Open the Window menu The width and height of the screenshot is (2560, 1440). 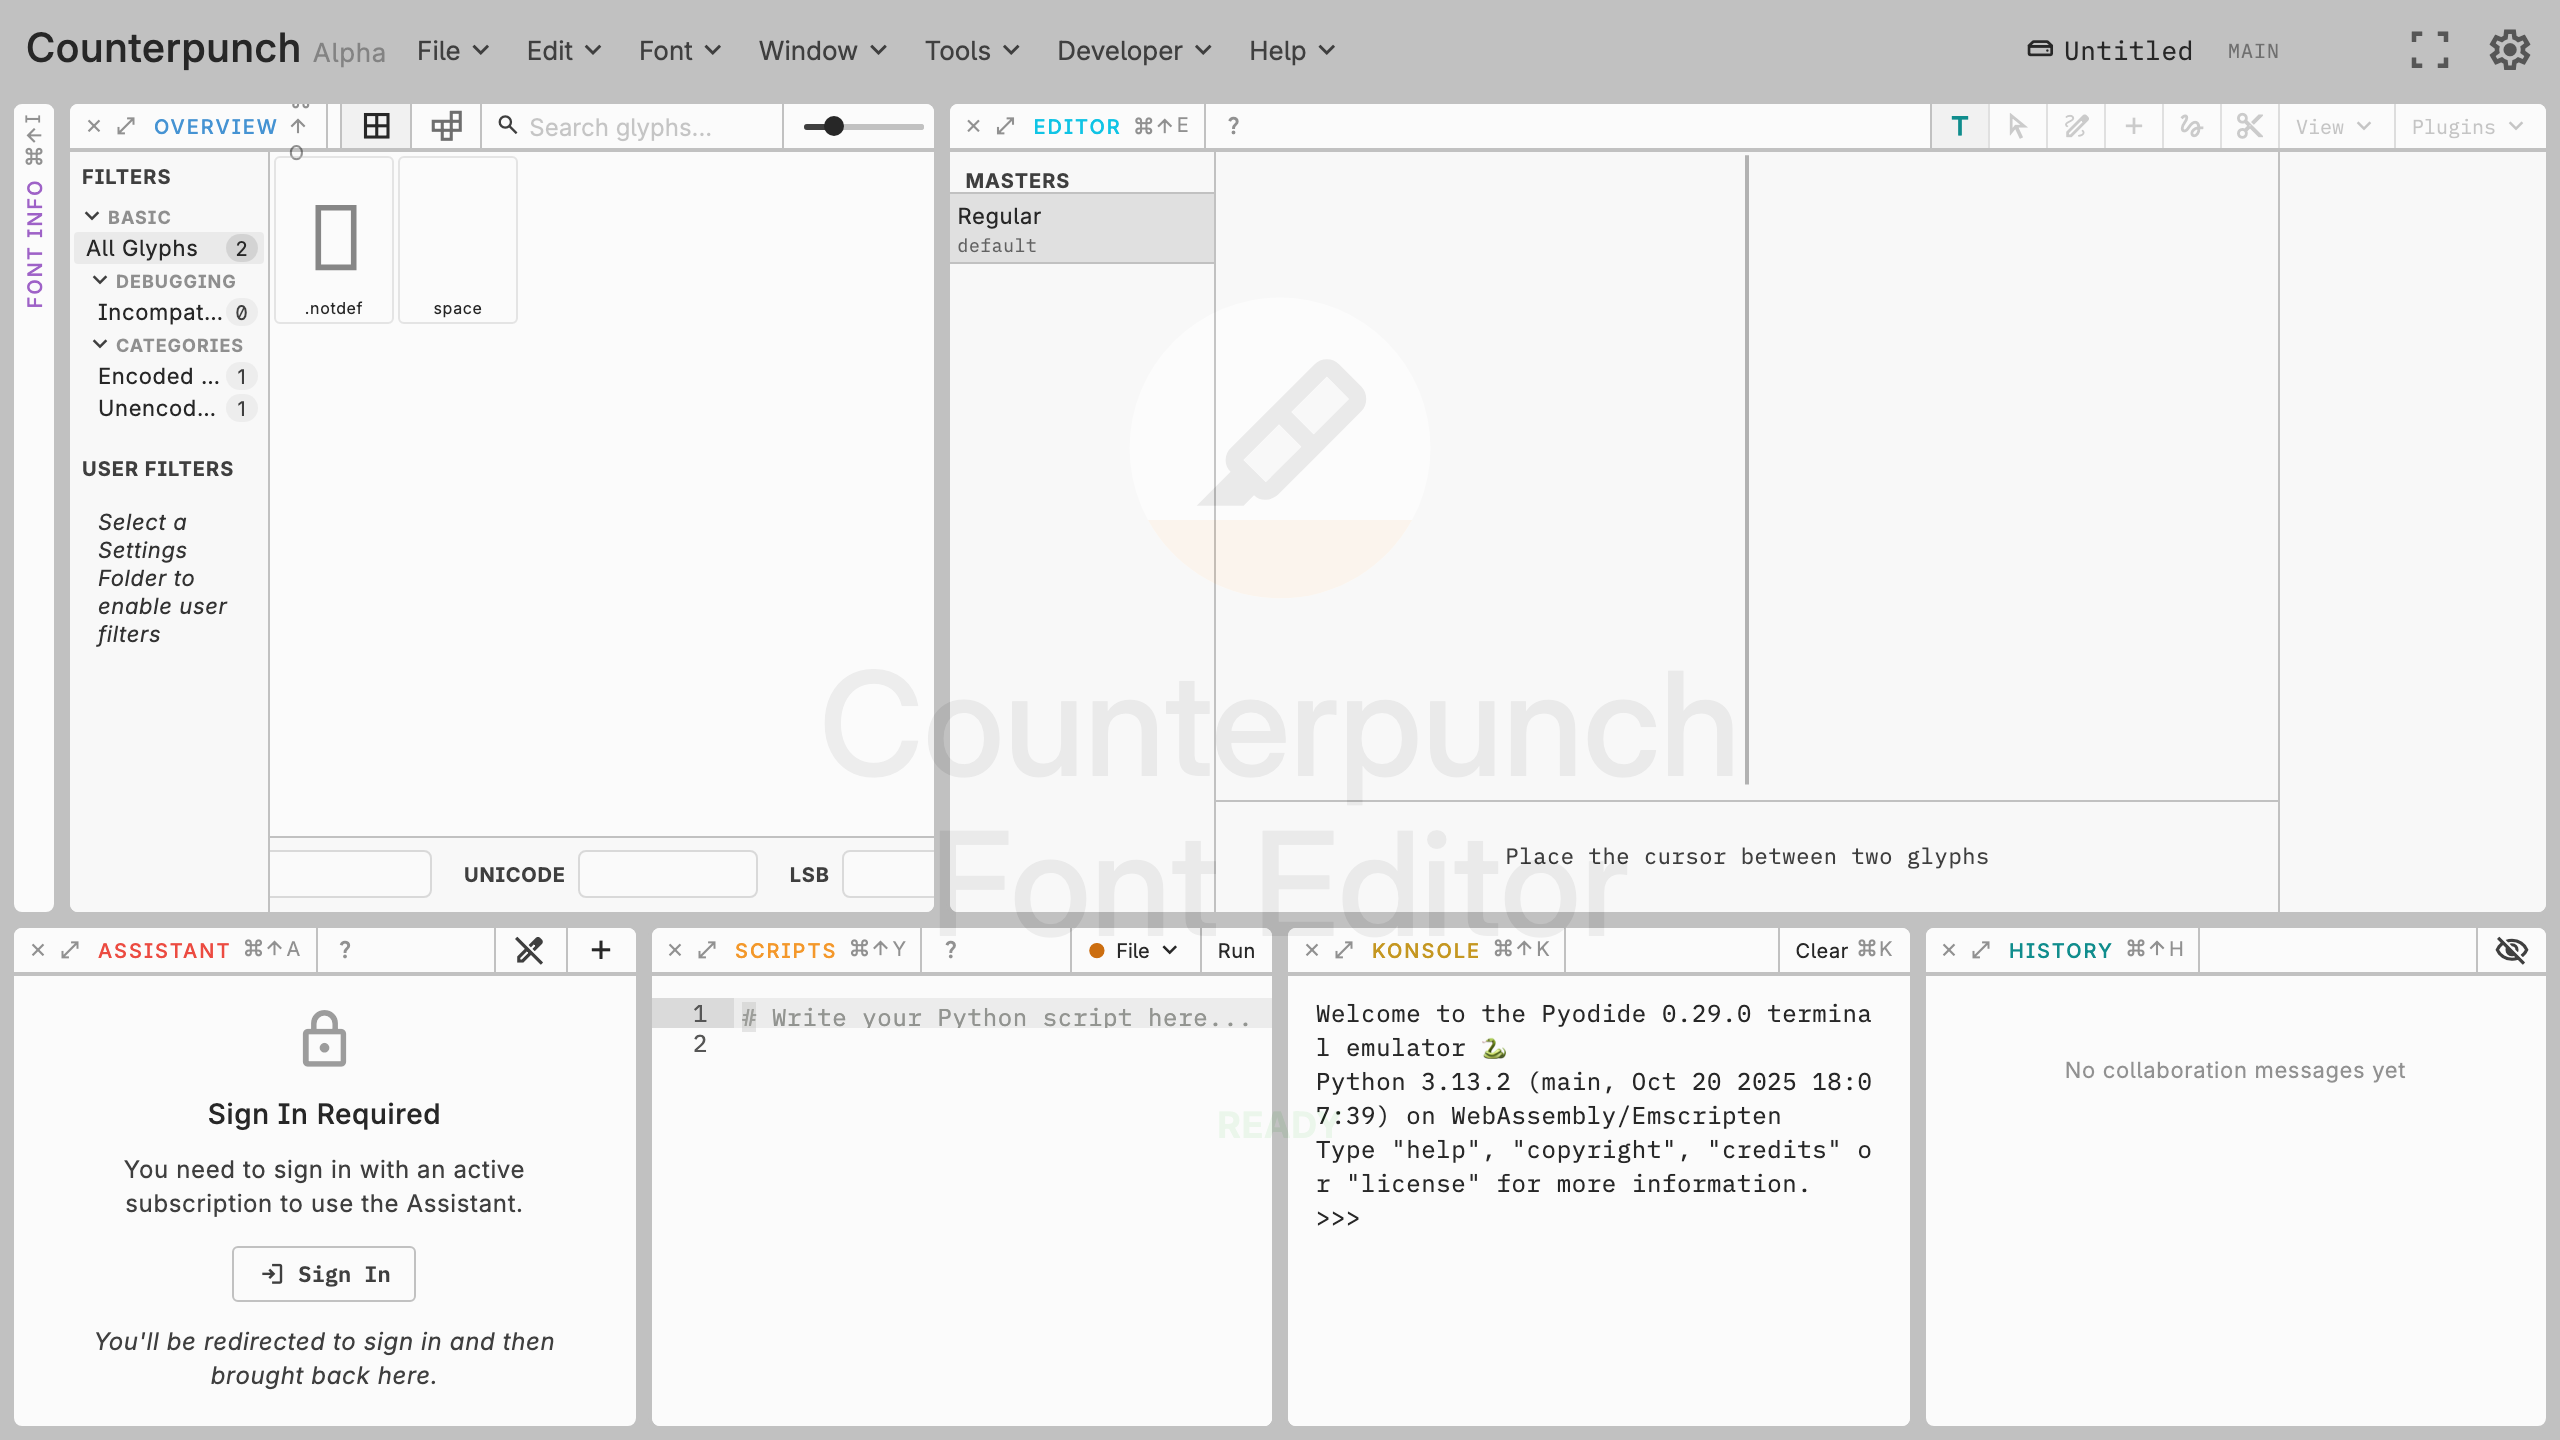pos(822,50)
